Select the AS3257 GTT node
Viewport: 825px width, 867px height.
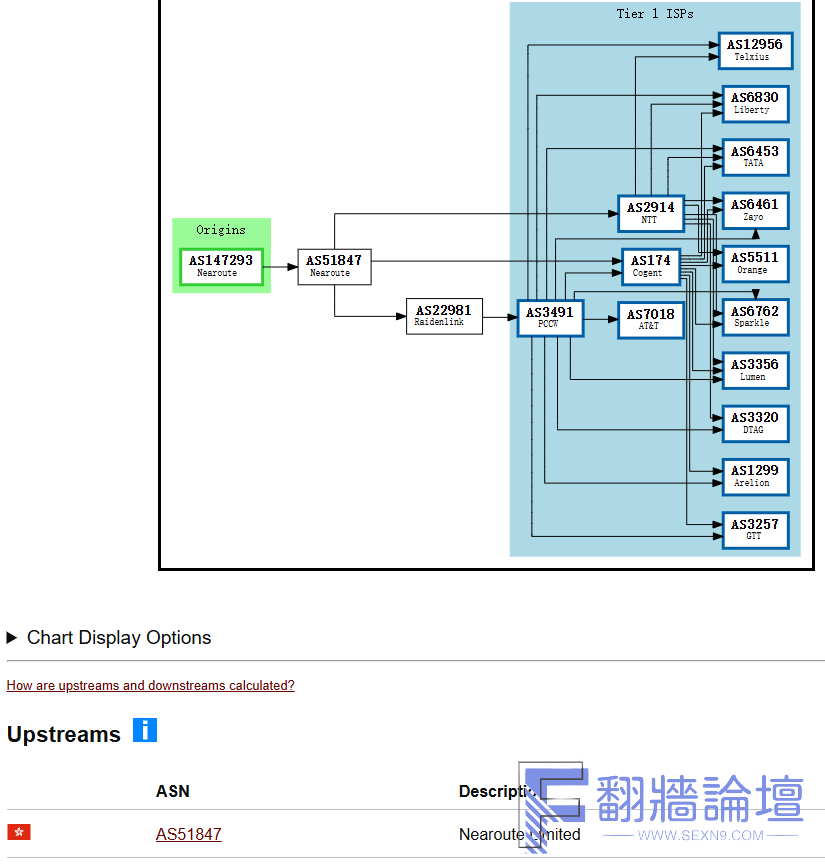(754, 529)
